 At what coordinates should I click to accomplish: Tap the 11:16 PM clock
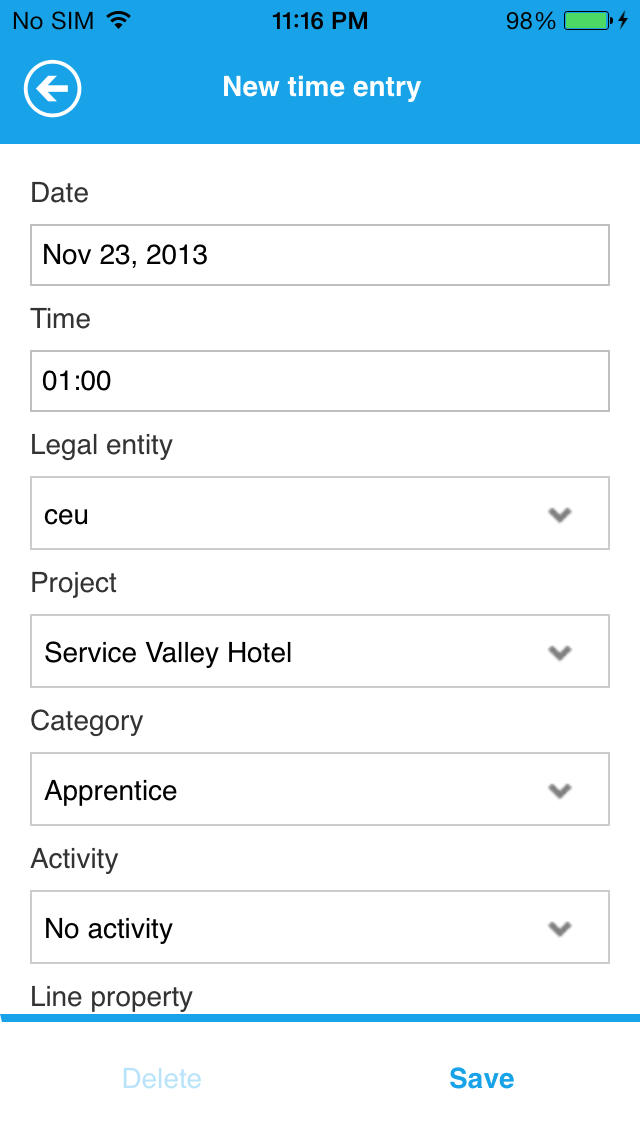click(x=320, y=21)
